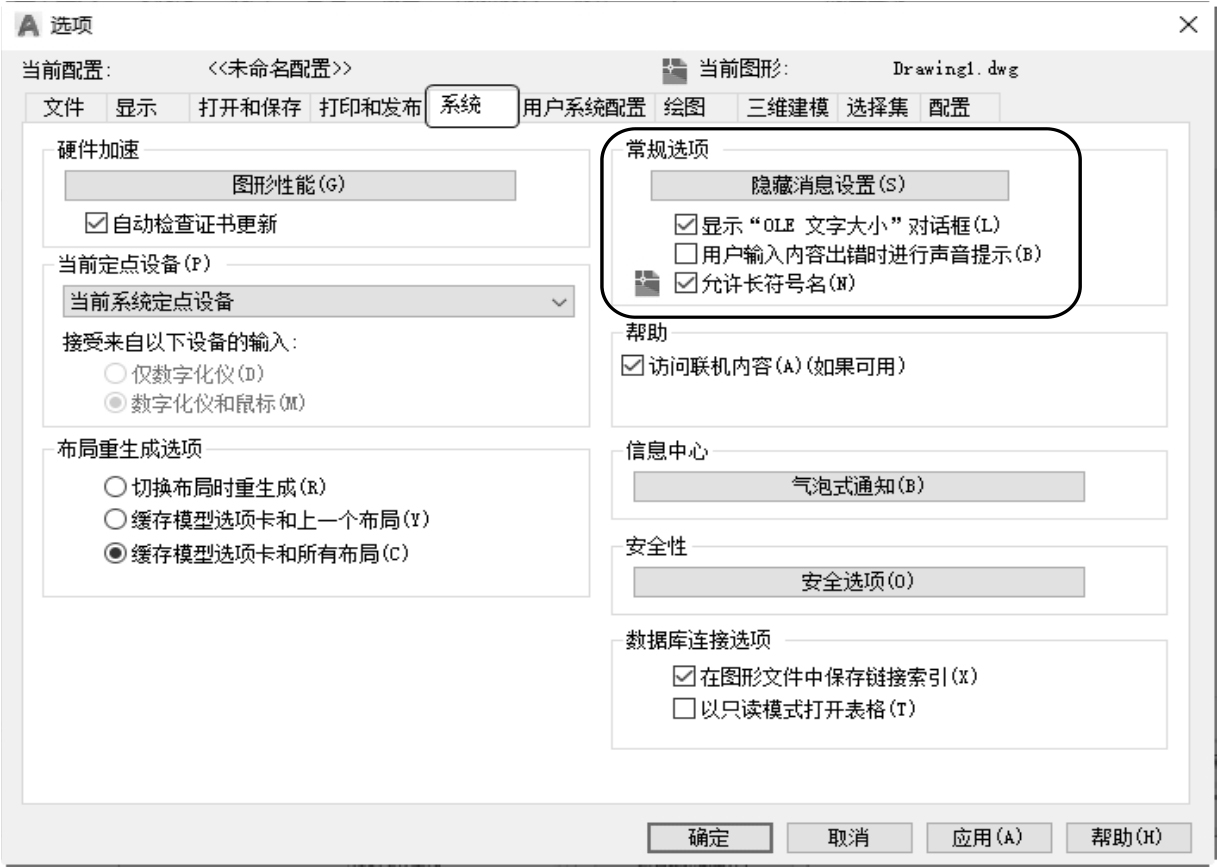Open 安全选项(O) button
The image size is (1218, 868).
(x=859, y=583)
